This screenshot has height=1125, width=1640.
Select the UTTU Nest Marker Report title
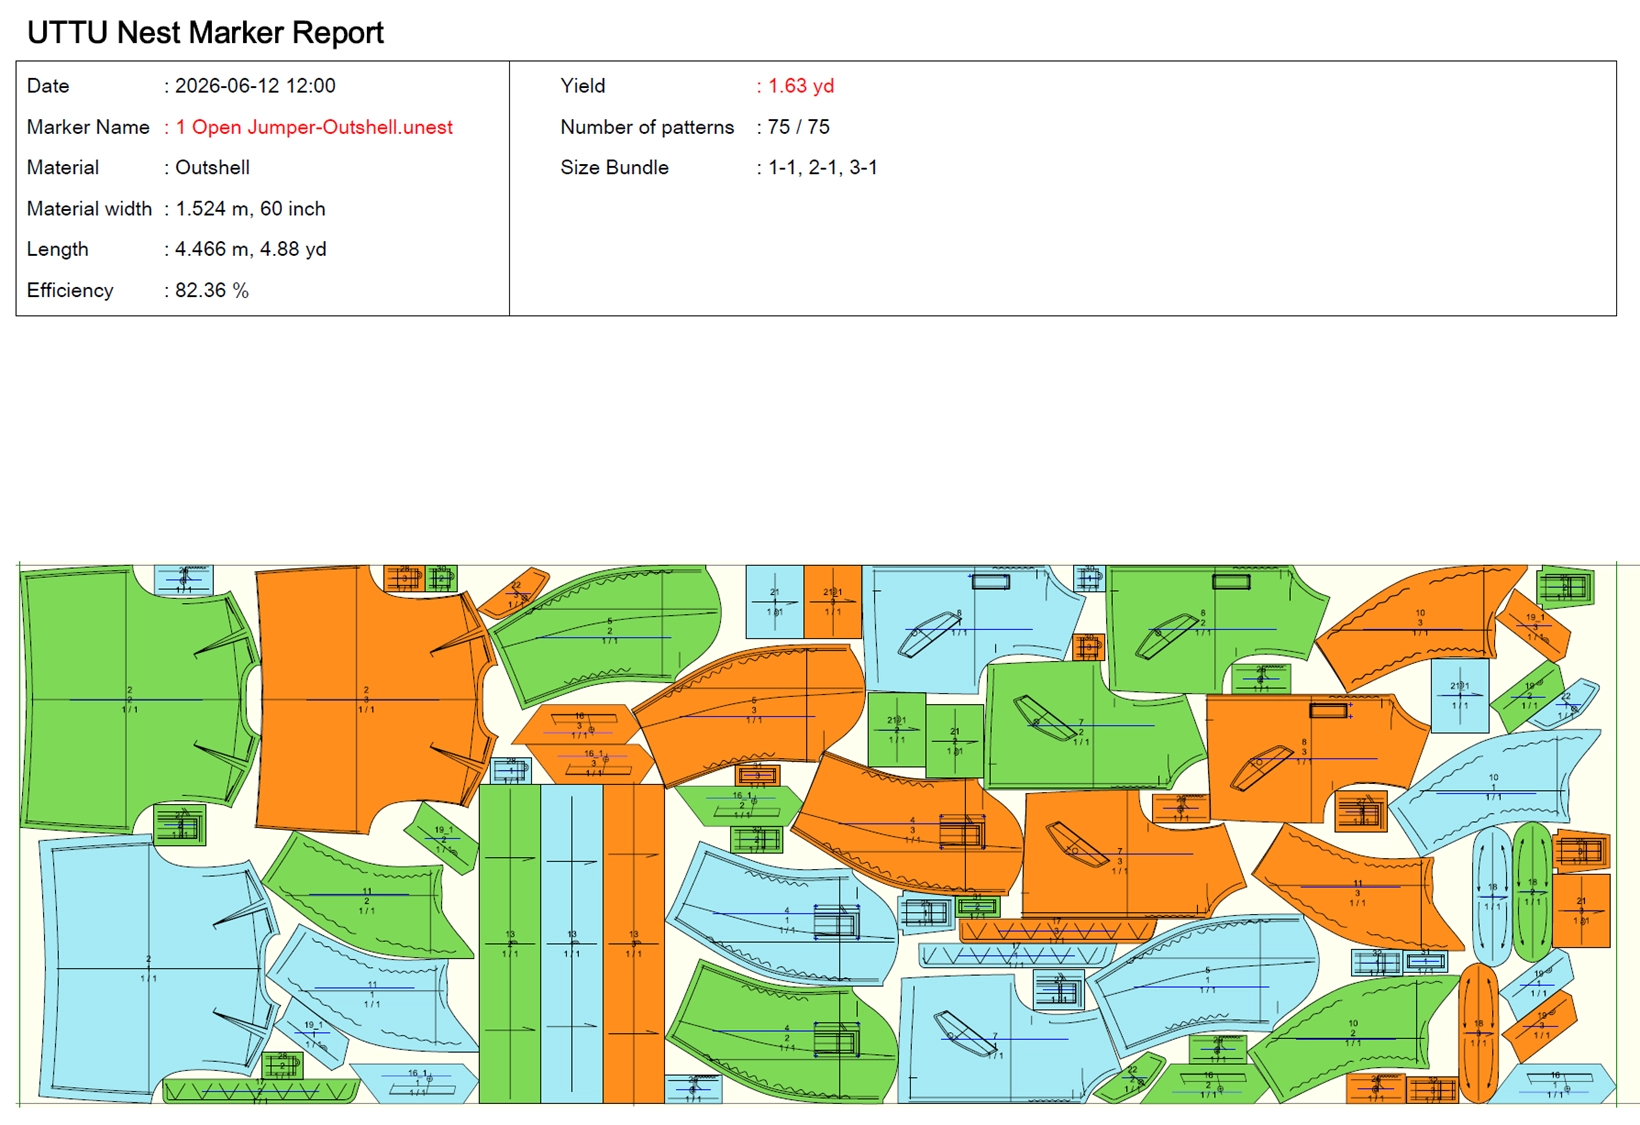coord(205,32)
